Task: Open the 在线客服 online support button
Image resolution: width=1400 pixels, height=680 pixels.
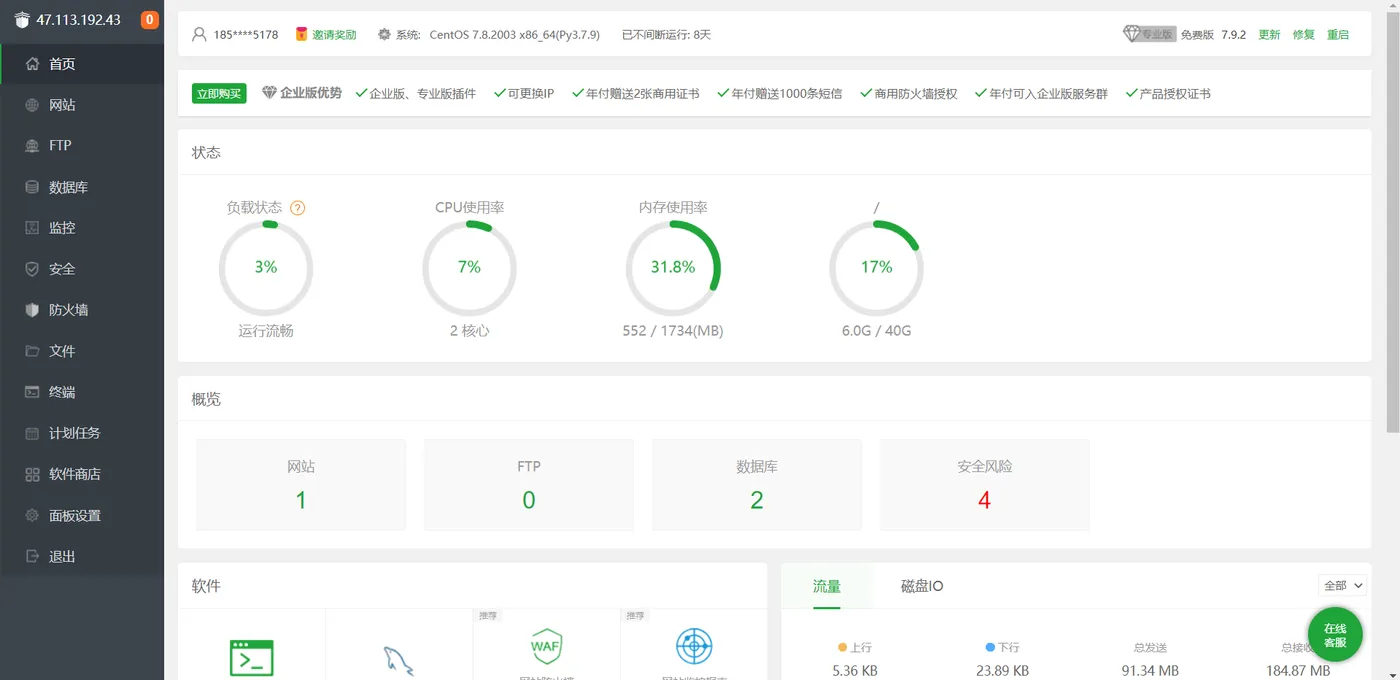Action: 1335,635
